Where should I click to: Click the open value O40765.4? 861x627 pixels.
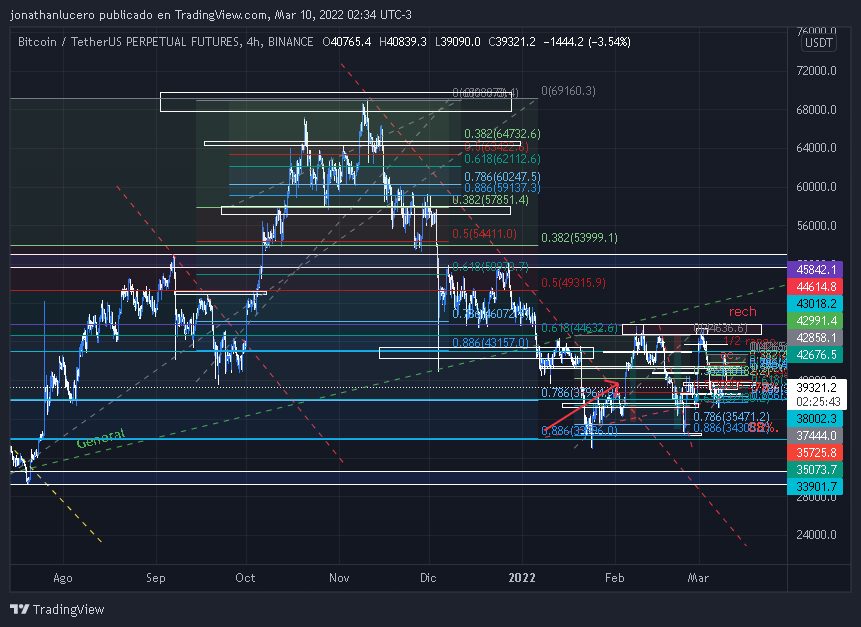coord(346,42)
